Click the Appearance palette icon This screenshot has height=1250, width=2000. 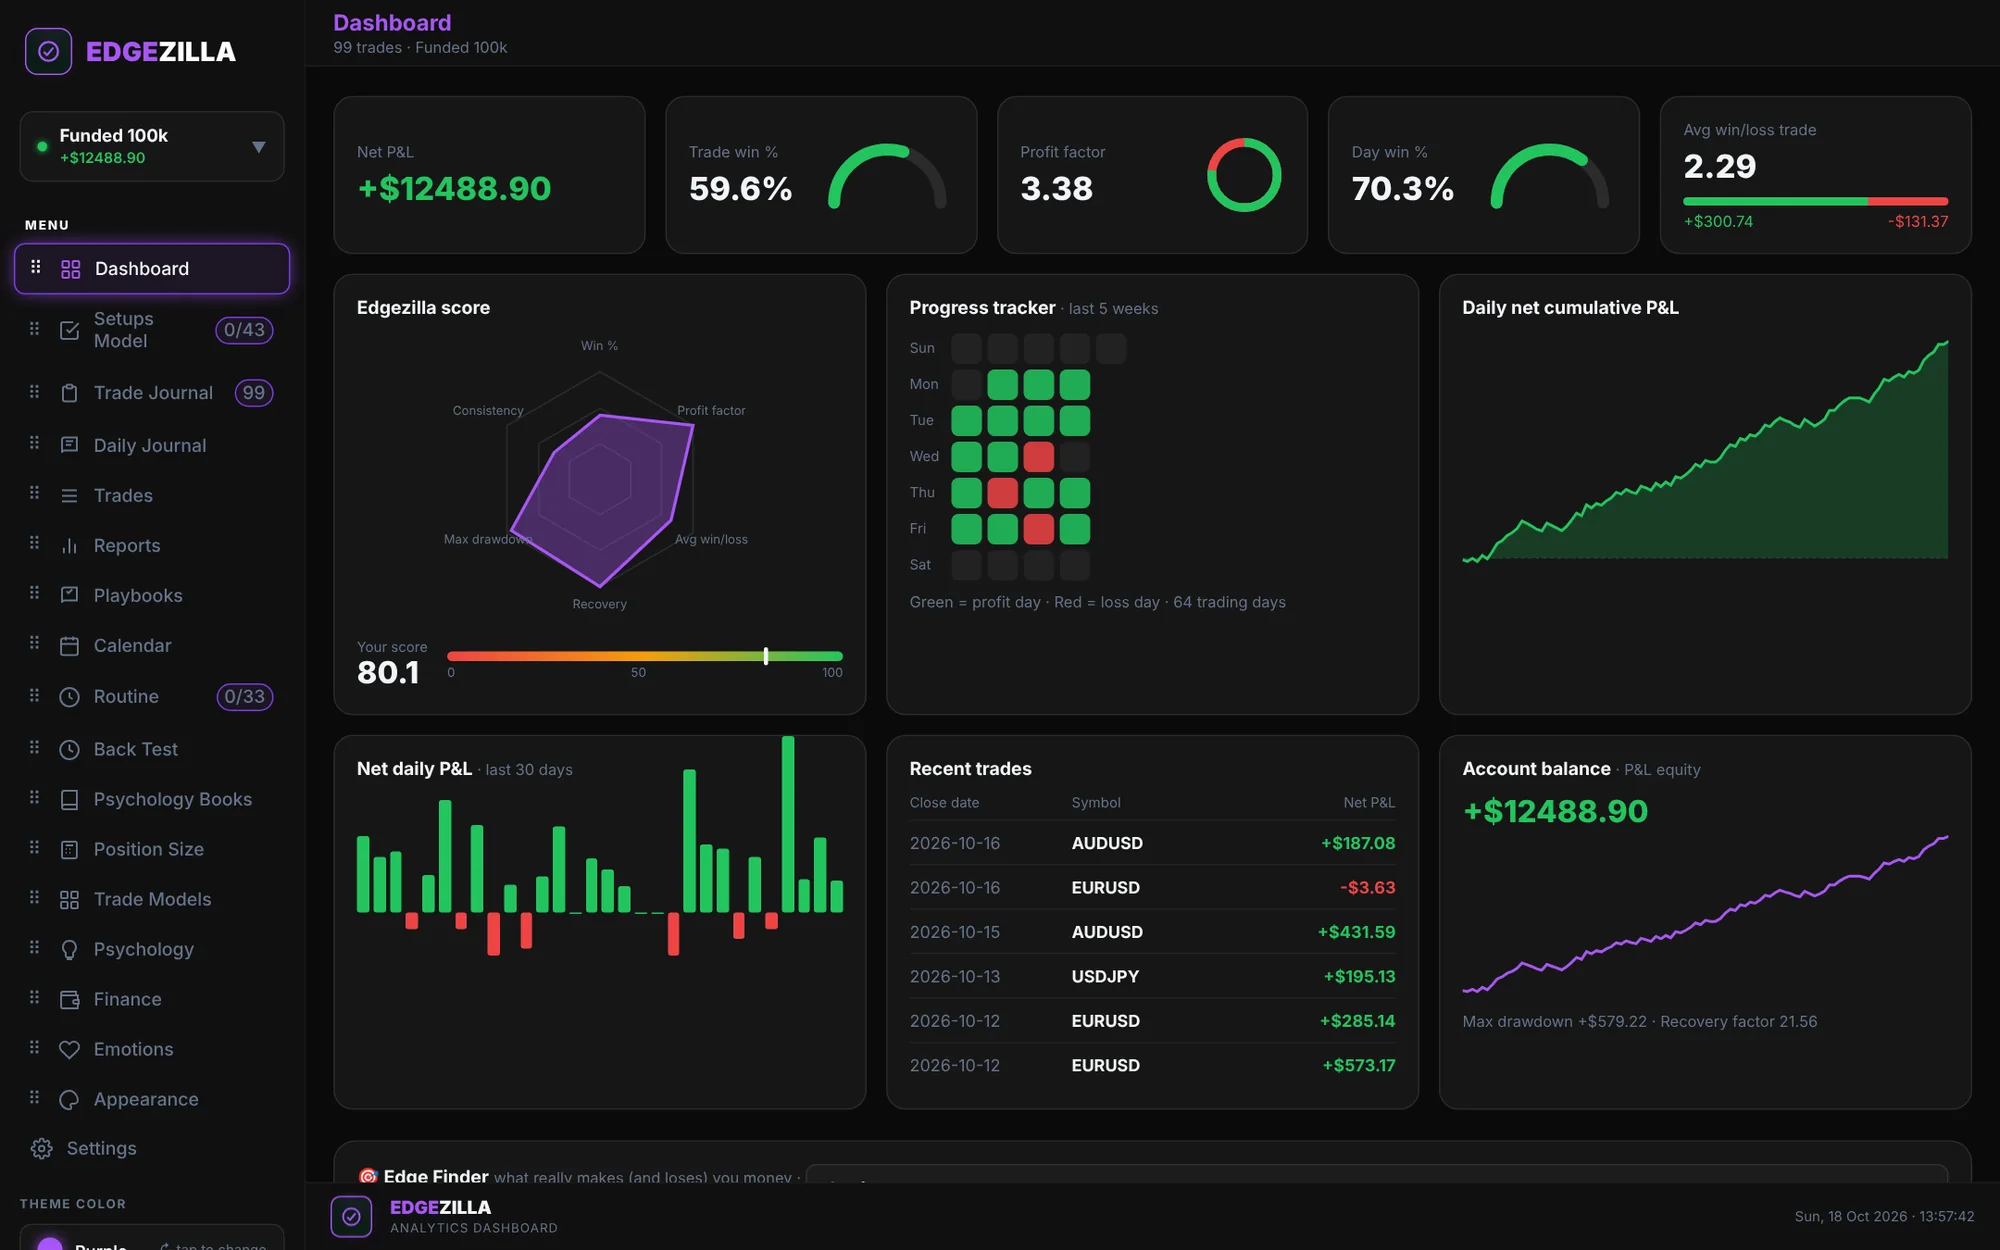(69, 1100)
